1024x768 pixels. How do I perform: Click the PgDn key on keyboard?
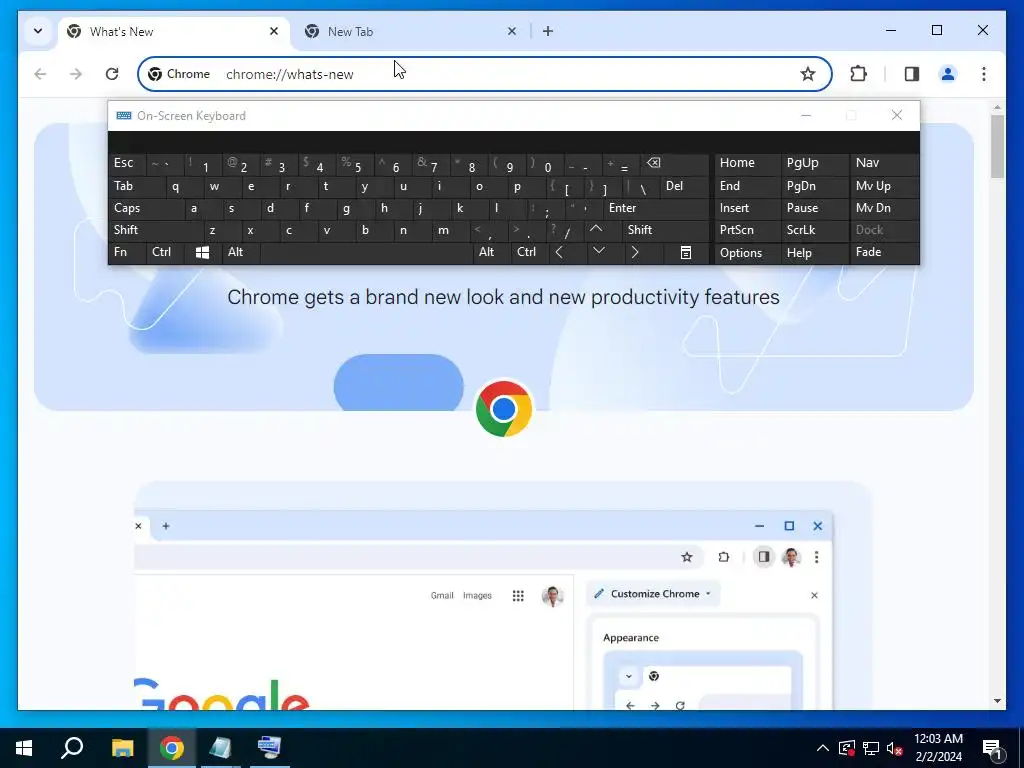814,186
